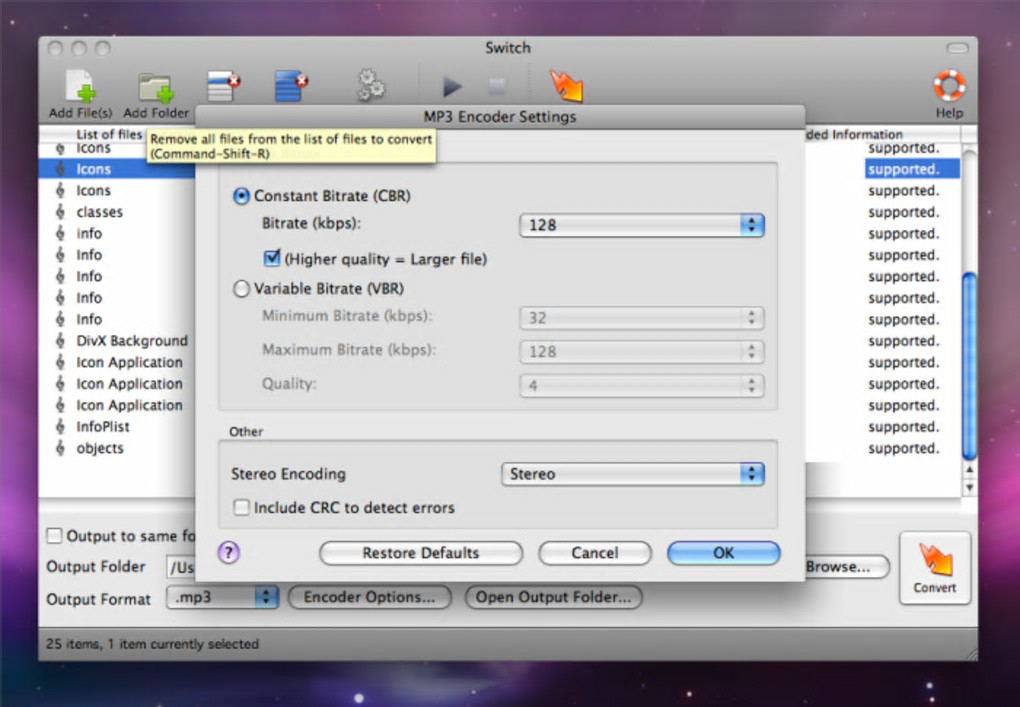The image size is (1020, 707).
Task: Click the toolbar toggle pill in title bar
Action: 957,48
